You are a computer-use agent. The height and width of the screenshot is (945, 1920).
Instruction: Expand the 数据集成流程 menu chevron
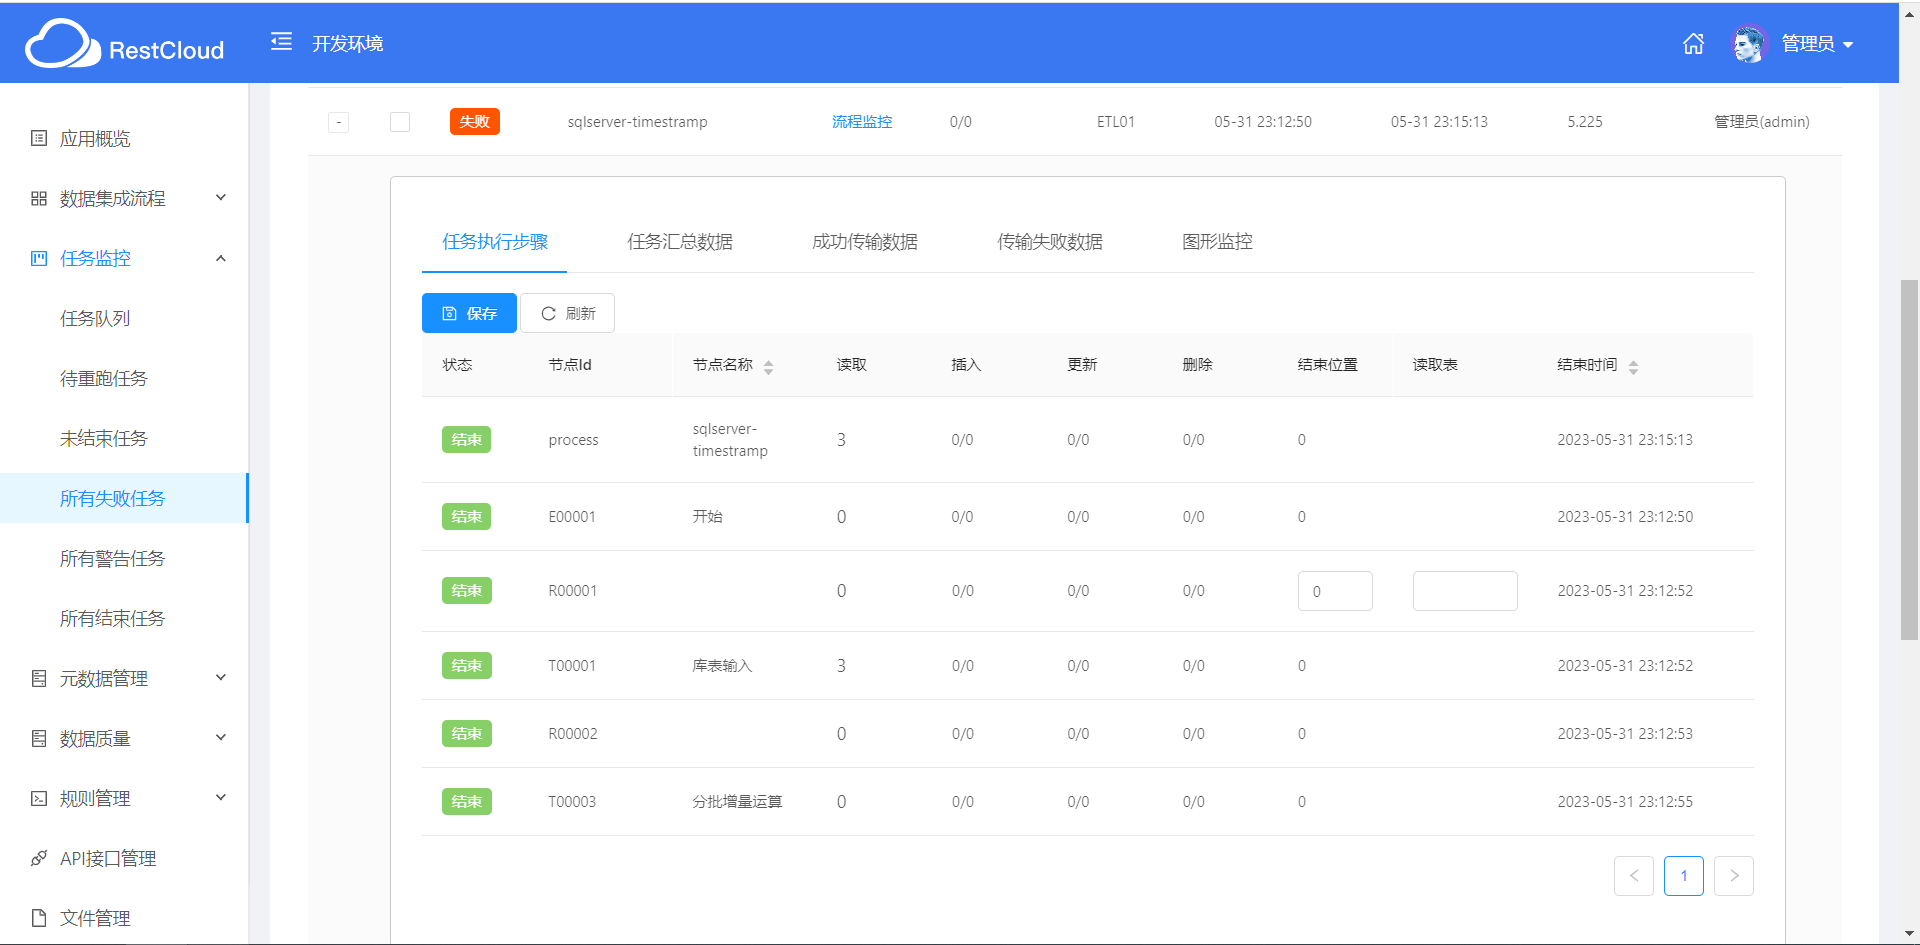point(221,198)
